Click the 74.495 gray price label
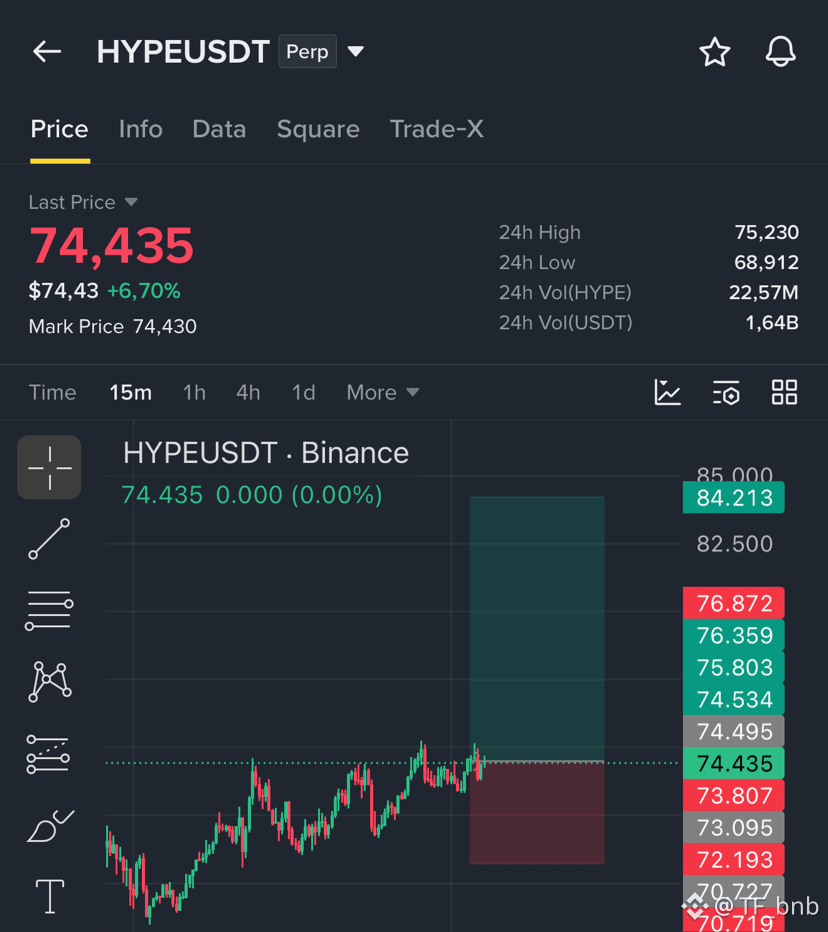The width and height of the screenshot is (828, 932). point(733,731)
